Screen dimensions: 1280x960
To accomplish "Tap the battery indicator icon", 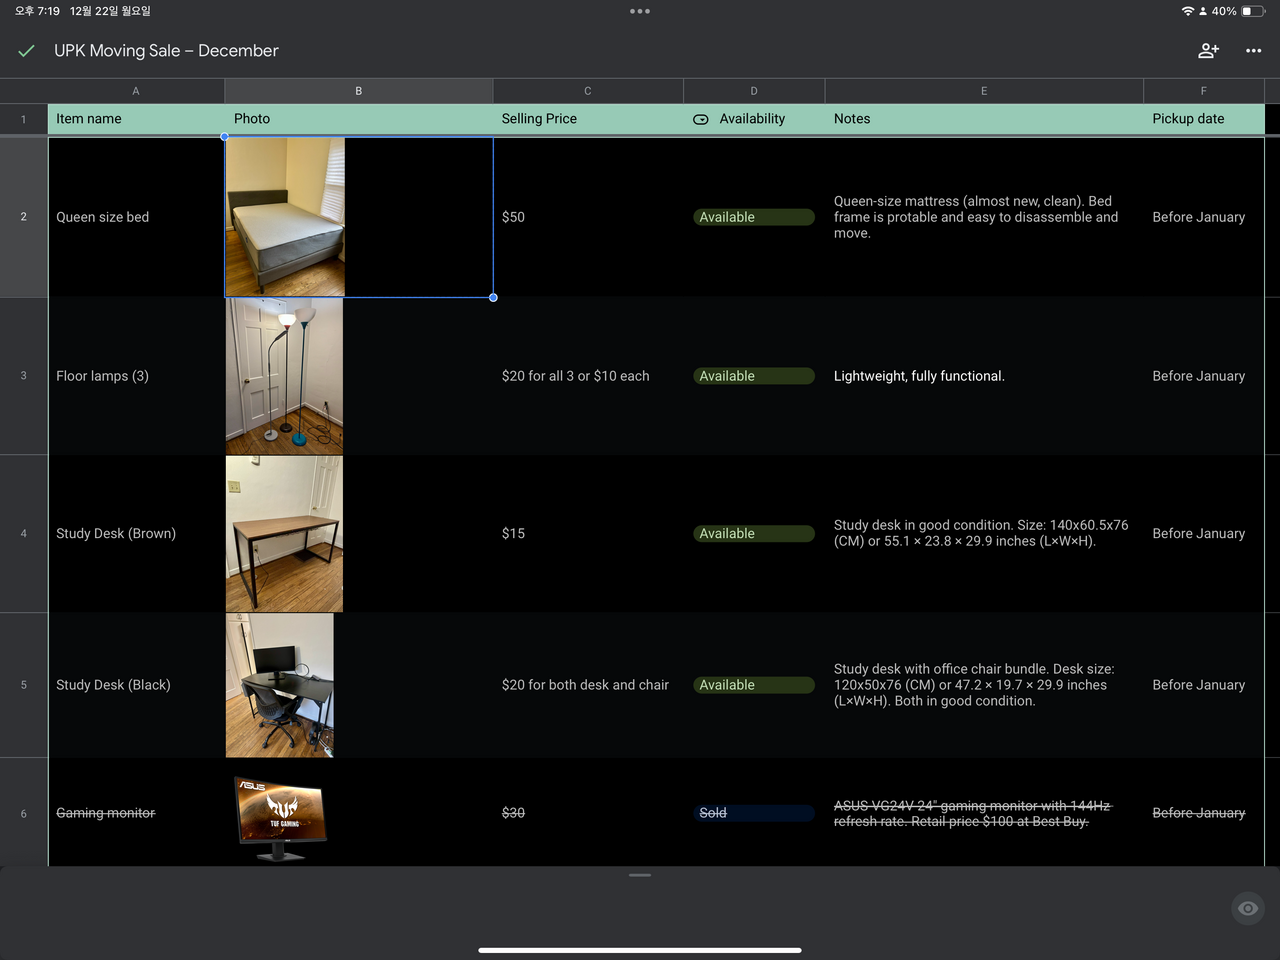I will click(1252, 11).
